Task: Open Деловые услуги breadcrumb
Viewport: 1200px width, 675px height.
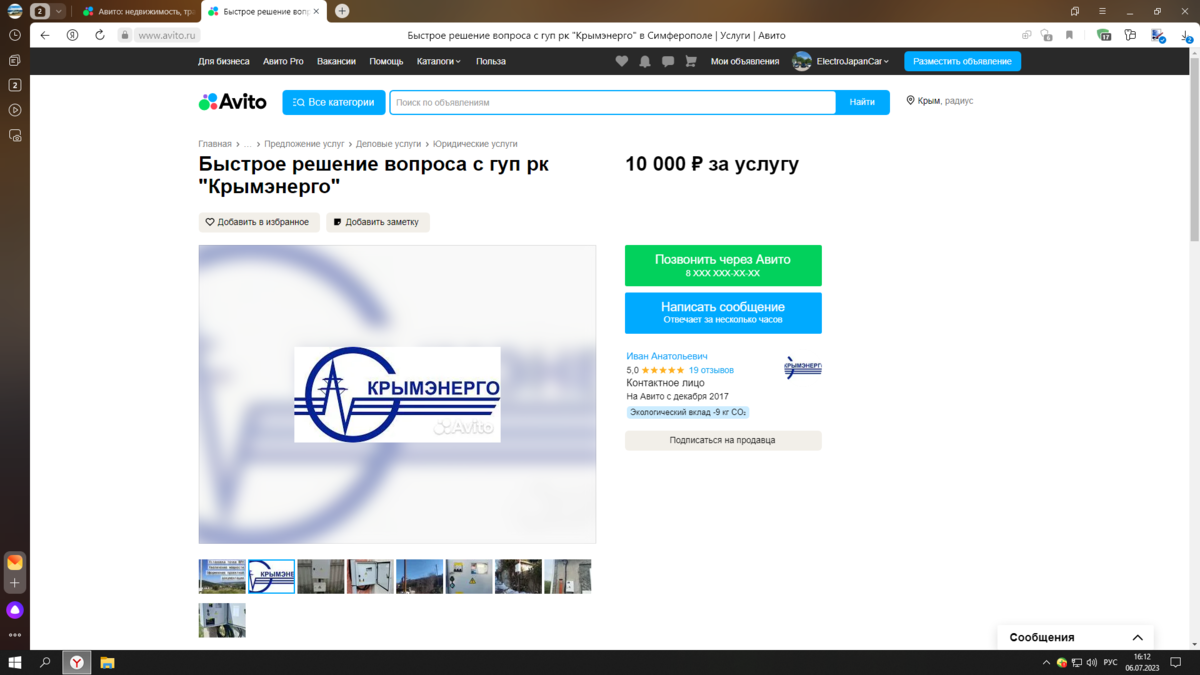Action: (389, 144)
